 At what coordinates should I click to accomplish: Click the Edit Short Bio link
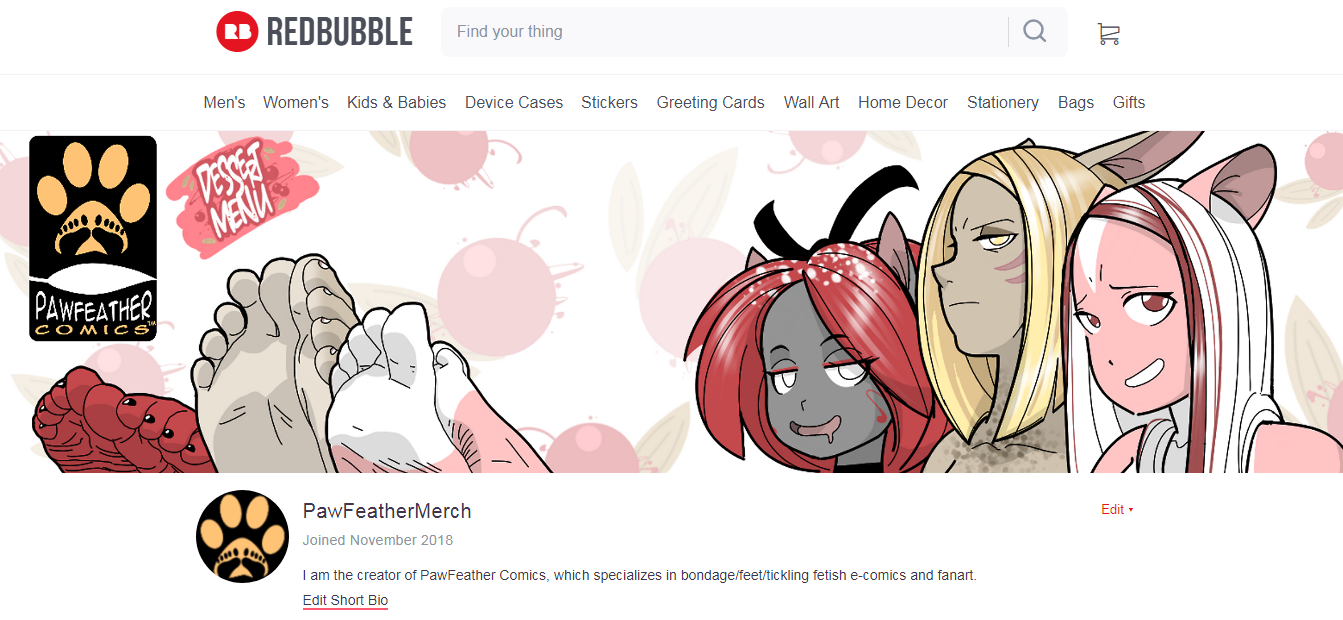tap(345, 600)
